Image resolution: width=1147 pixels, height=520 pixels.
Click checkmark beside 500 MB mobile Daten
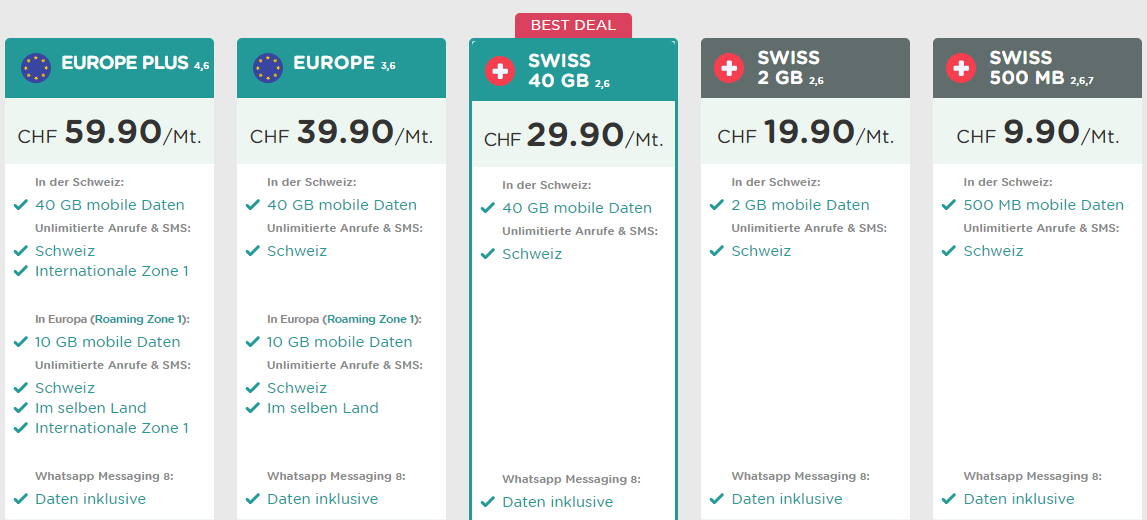pyautogui.click(x=949, y=205)
